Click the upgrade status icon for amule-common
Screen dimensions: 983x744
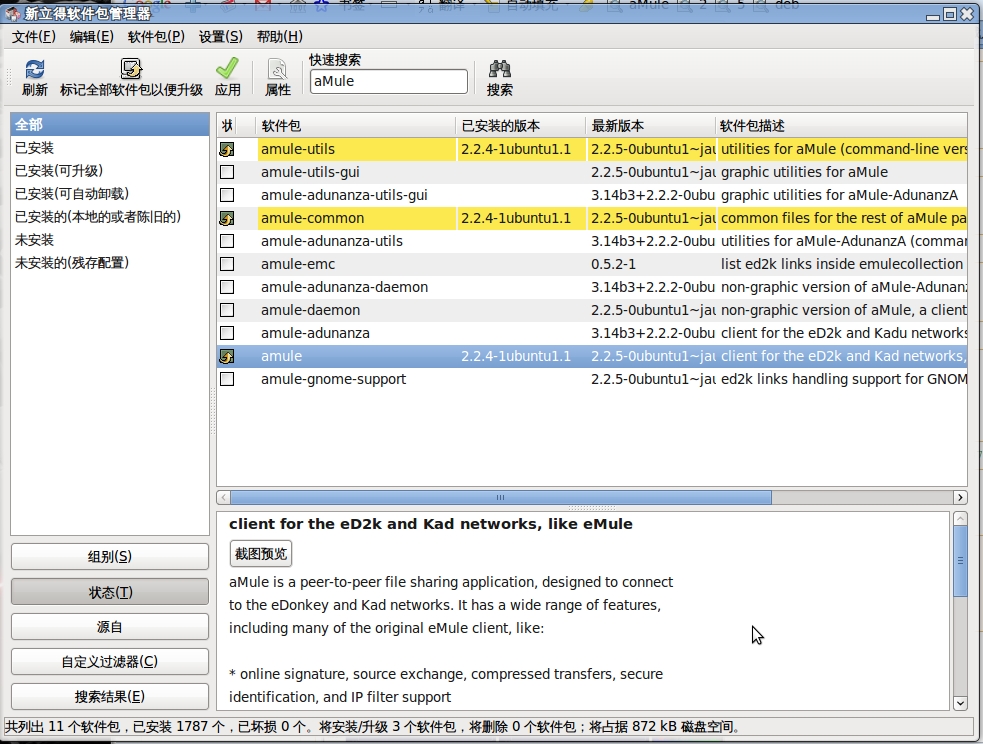coord(227,218)
